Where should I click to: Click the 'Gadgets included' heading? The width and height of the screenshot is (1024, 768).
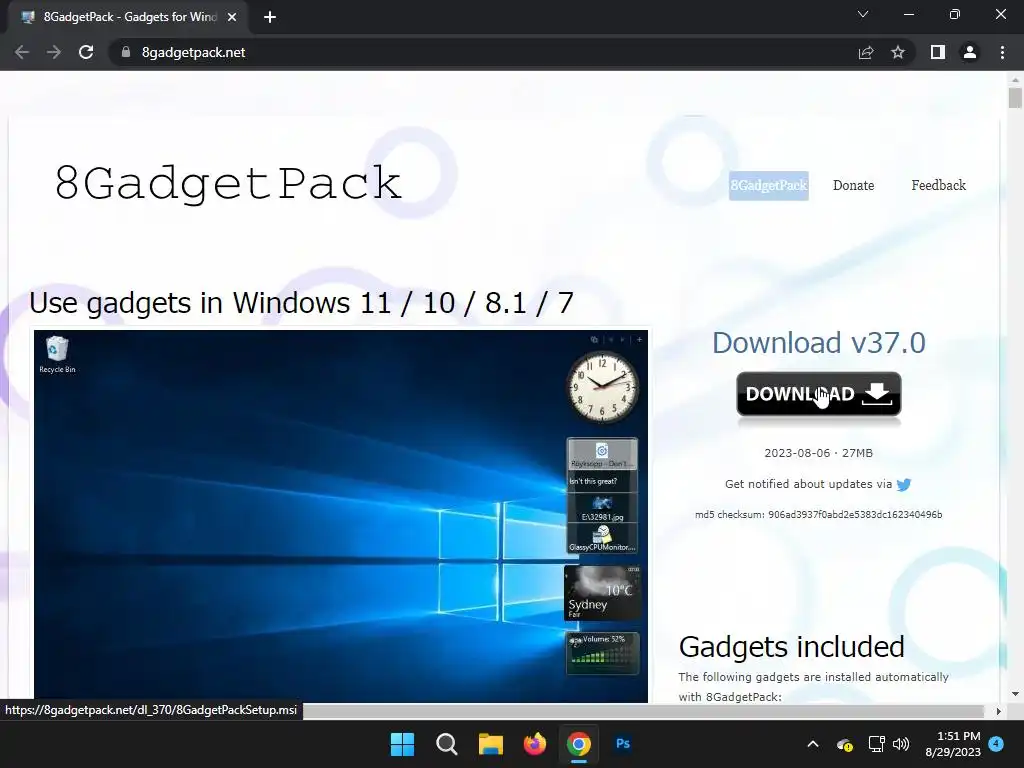(x=792, y=647)
